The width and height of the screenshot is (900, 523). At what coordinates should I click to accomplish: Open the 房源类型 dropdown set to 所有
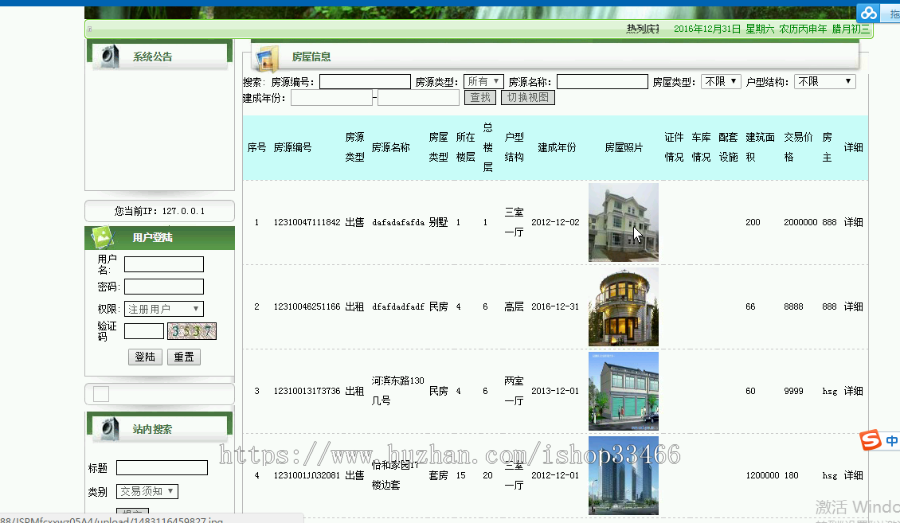(483, 82)
